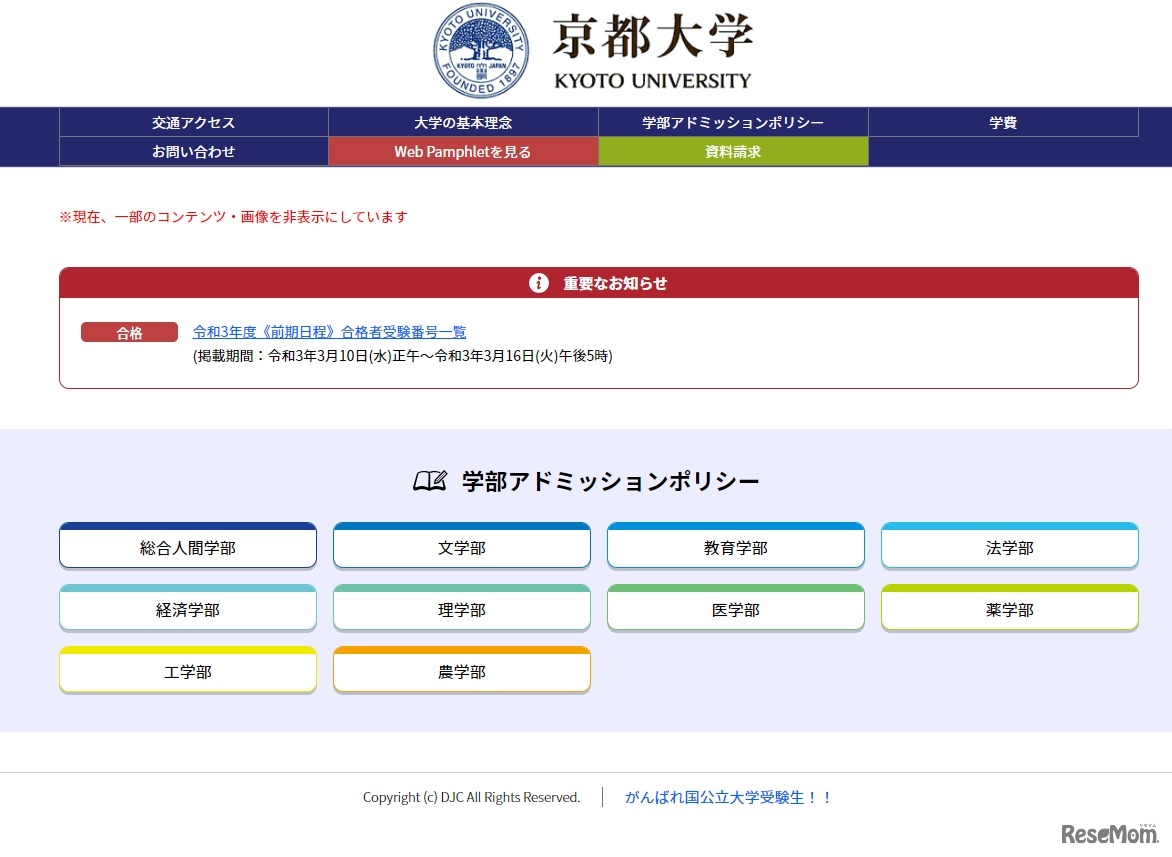This screenshot has height=857, width=1172.
Task: Click the orange-topped 農学部 button
Action: pos(462,671)
